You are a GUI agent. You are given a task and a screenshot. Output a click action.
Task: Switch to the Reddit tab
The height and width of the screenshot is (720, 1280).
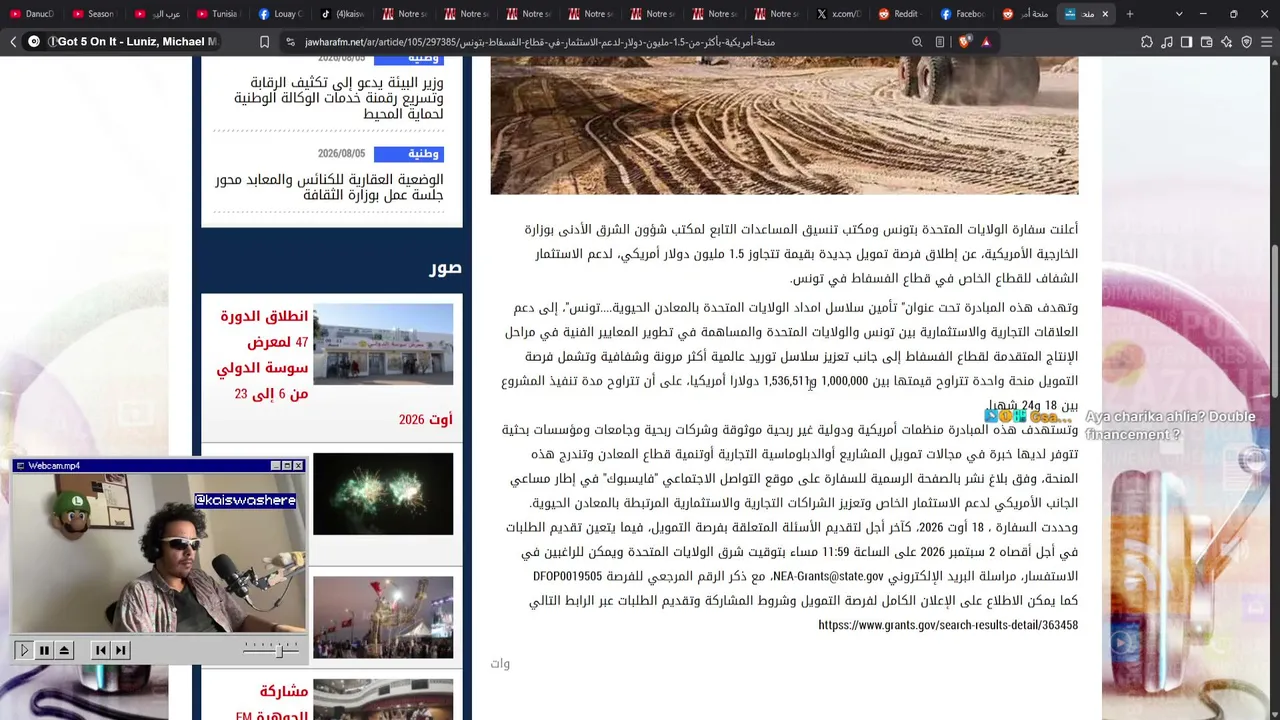pyautogui.click(x=899, y=14)
